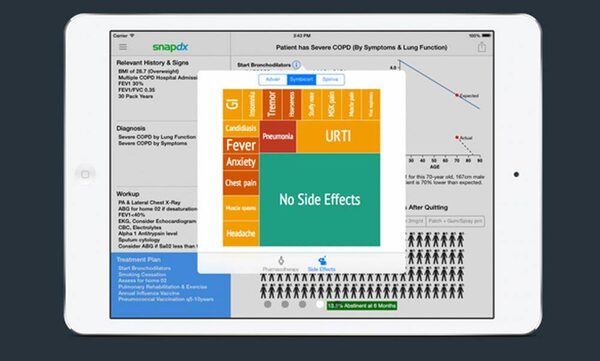Select the active white page indicator dot

(x=320, y=304)
